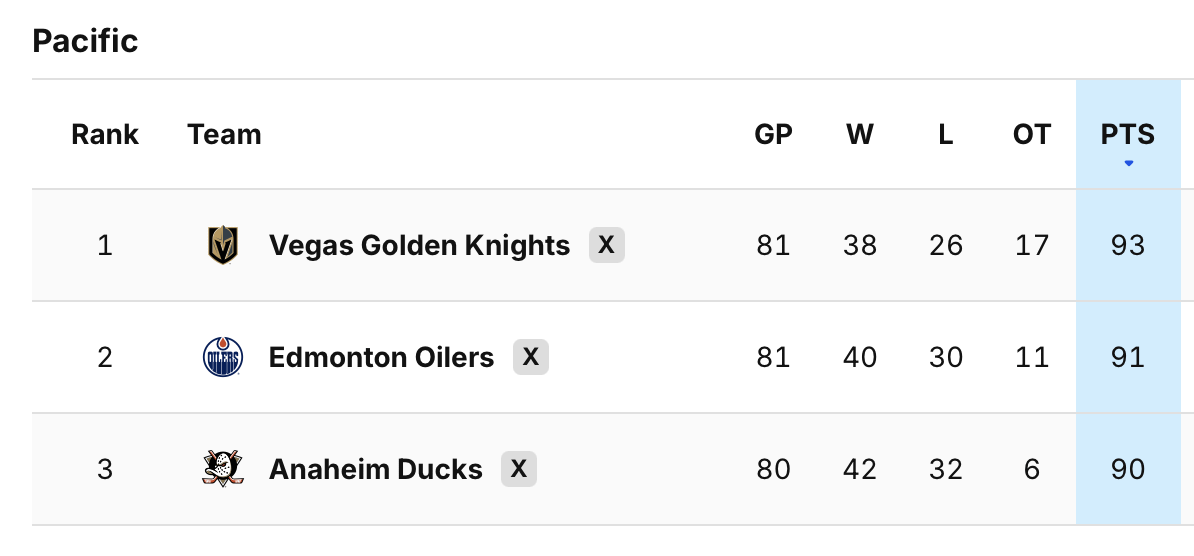Open the Vegas Golden Knights team link
The image size is (1194, 556).
(419, 245)
